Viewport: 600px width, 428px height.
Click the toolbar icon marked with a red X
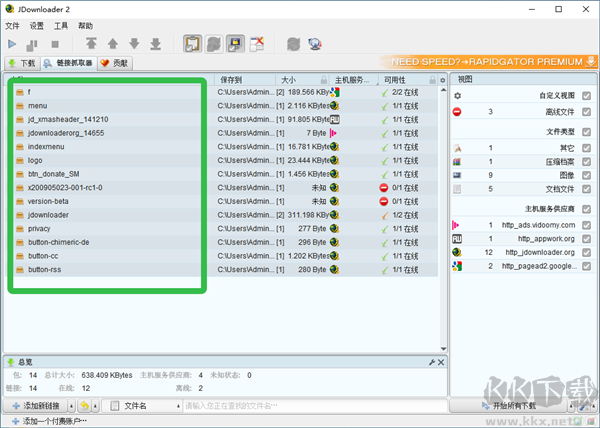click(x=257, y=44)
